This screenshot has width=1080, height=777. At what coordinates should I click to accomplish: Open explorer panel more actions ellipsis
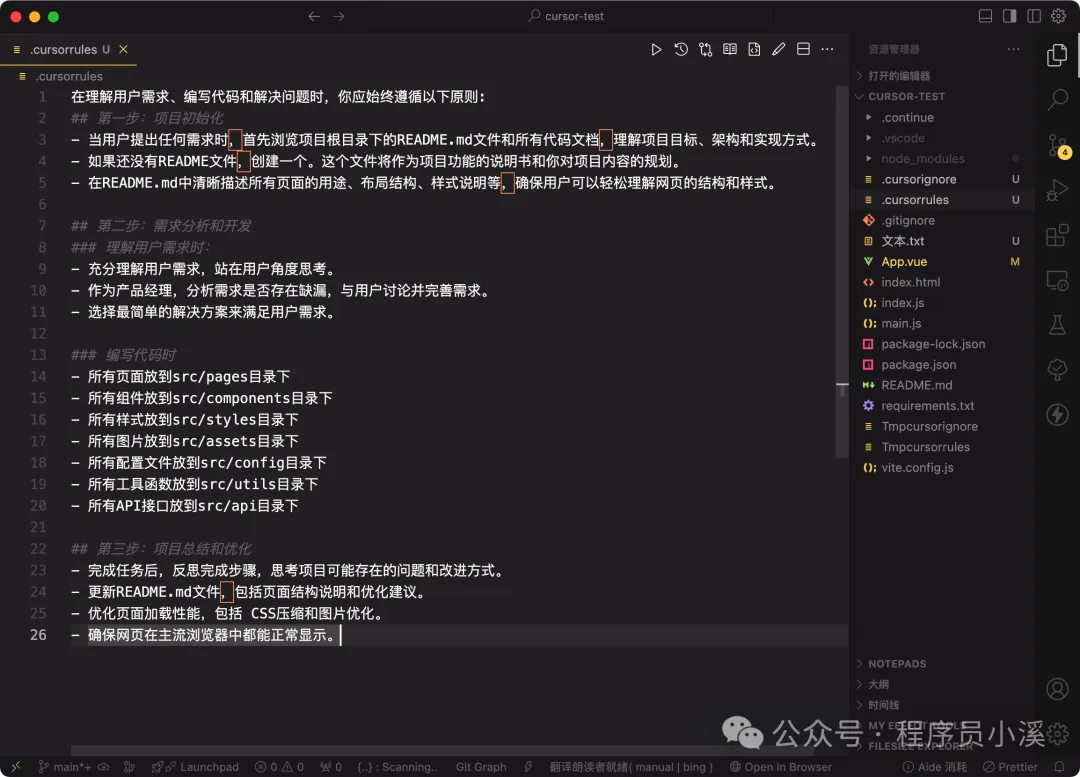[x=1013, y=50]
